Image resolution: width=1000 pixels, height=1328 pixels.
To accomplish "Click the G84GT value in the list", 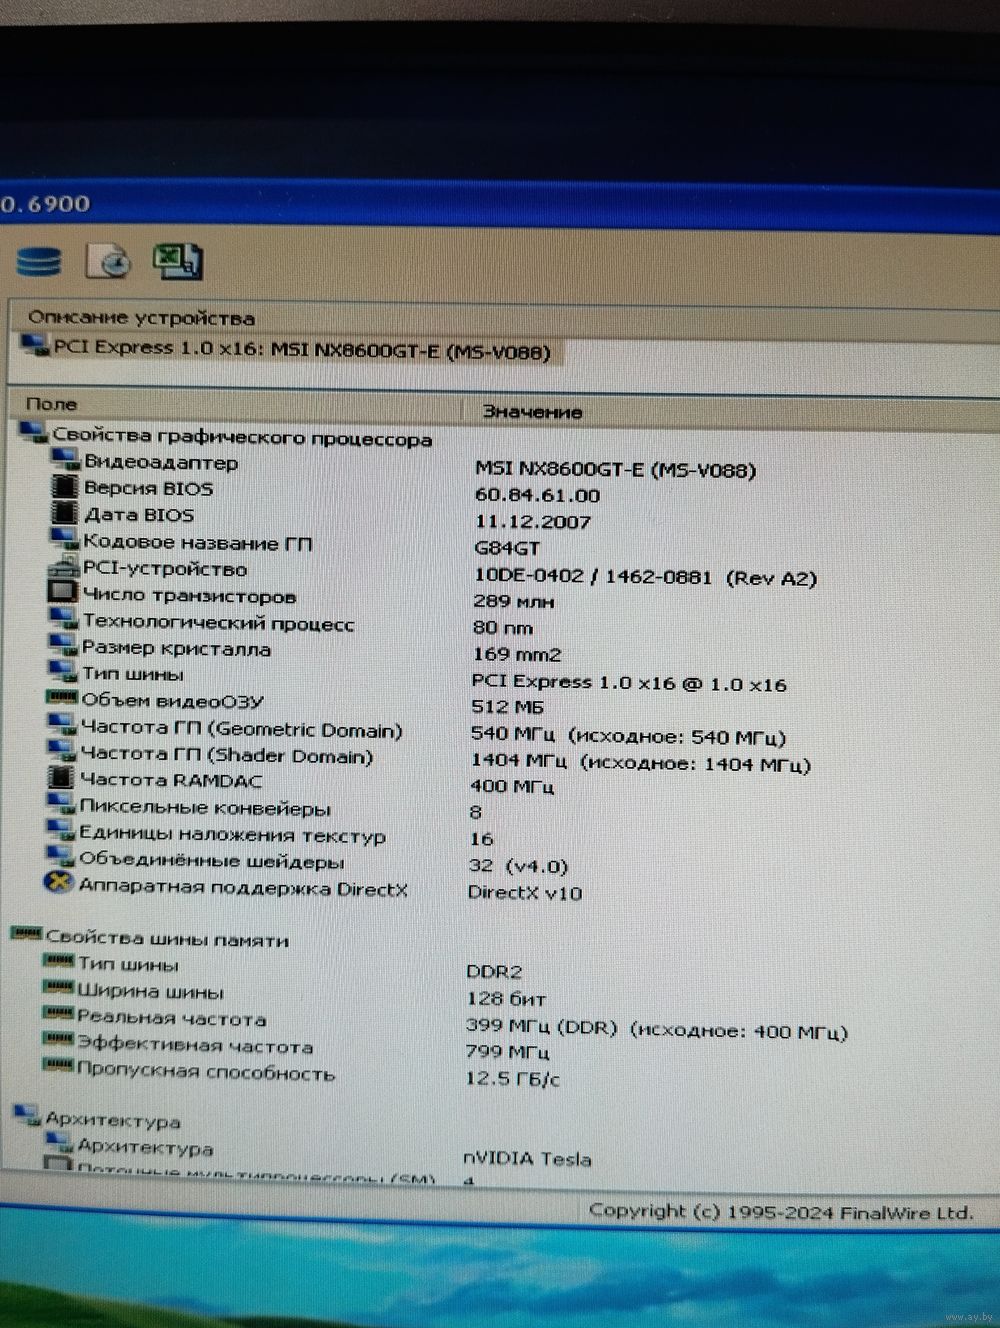I will pyautogui.click(x=507, y=548).
